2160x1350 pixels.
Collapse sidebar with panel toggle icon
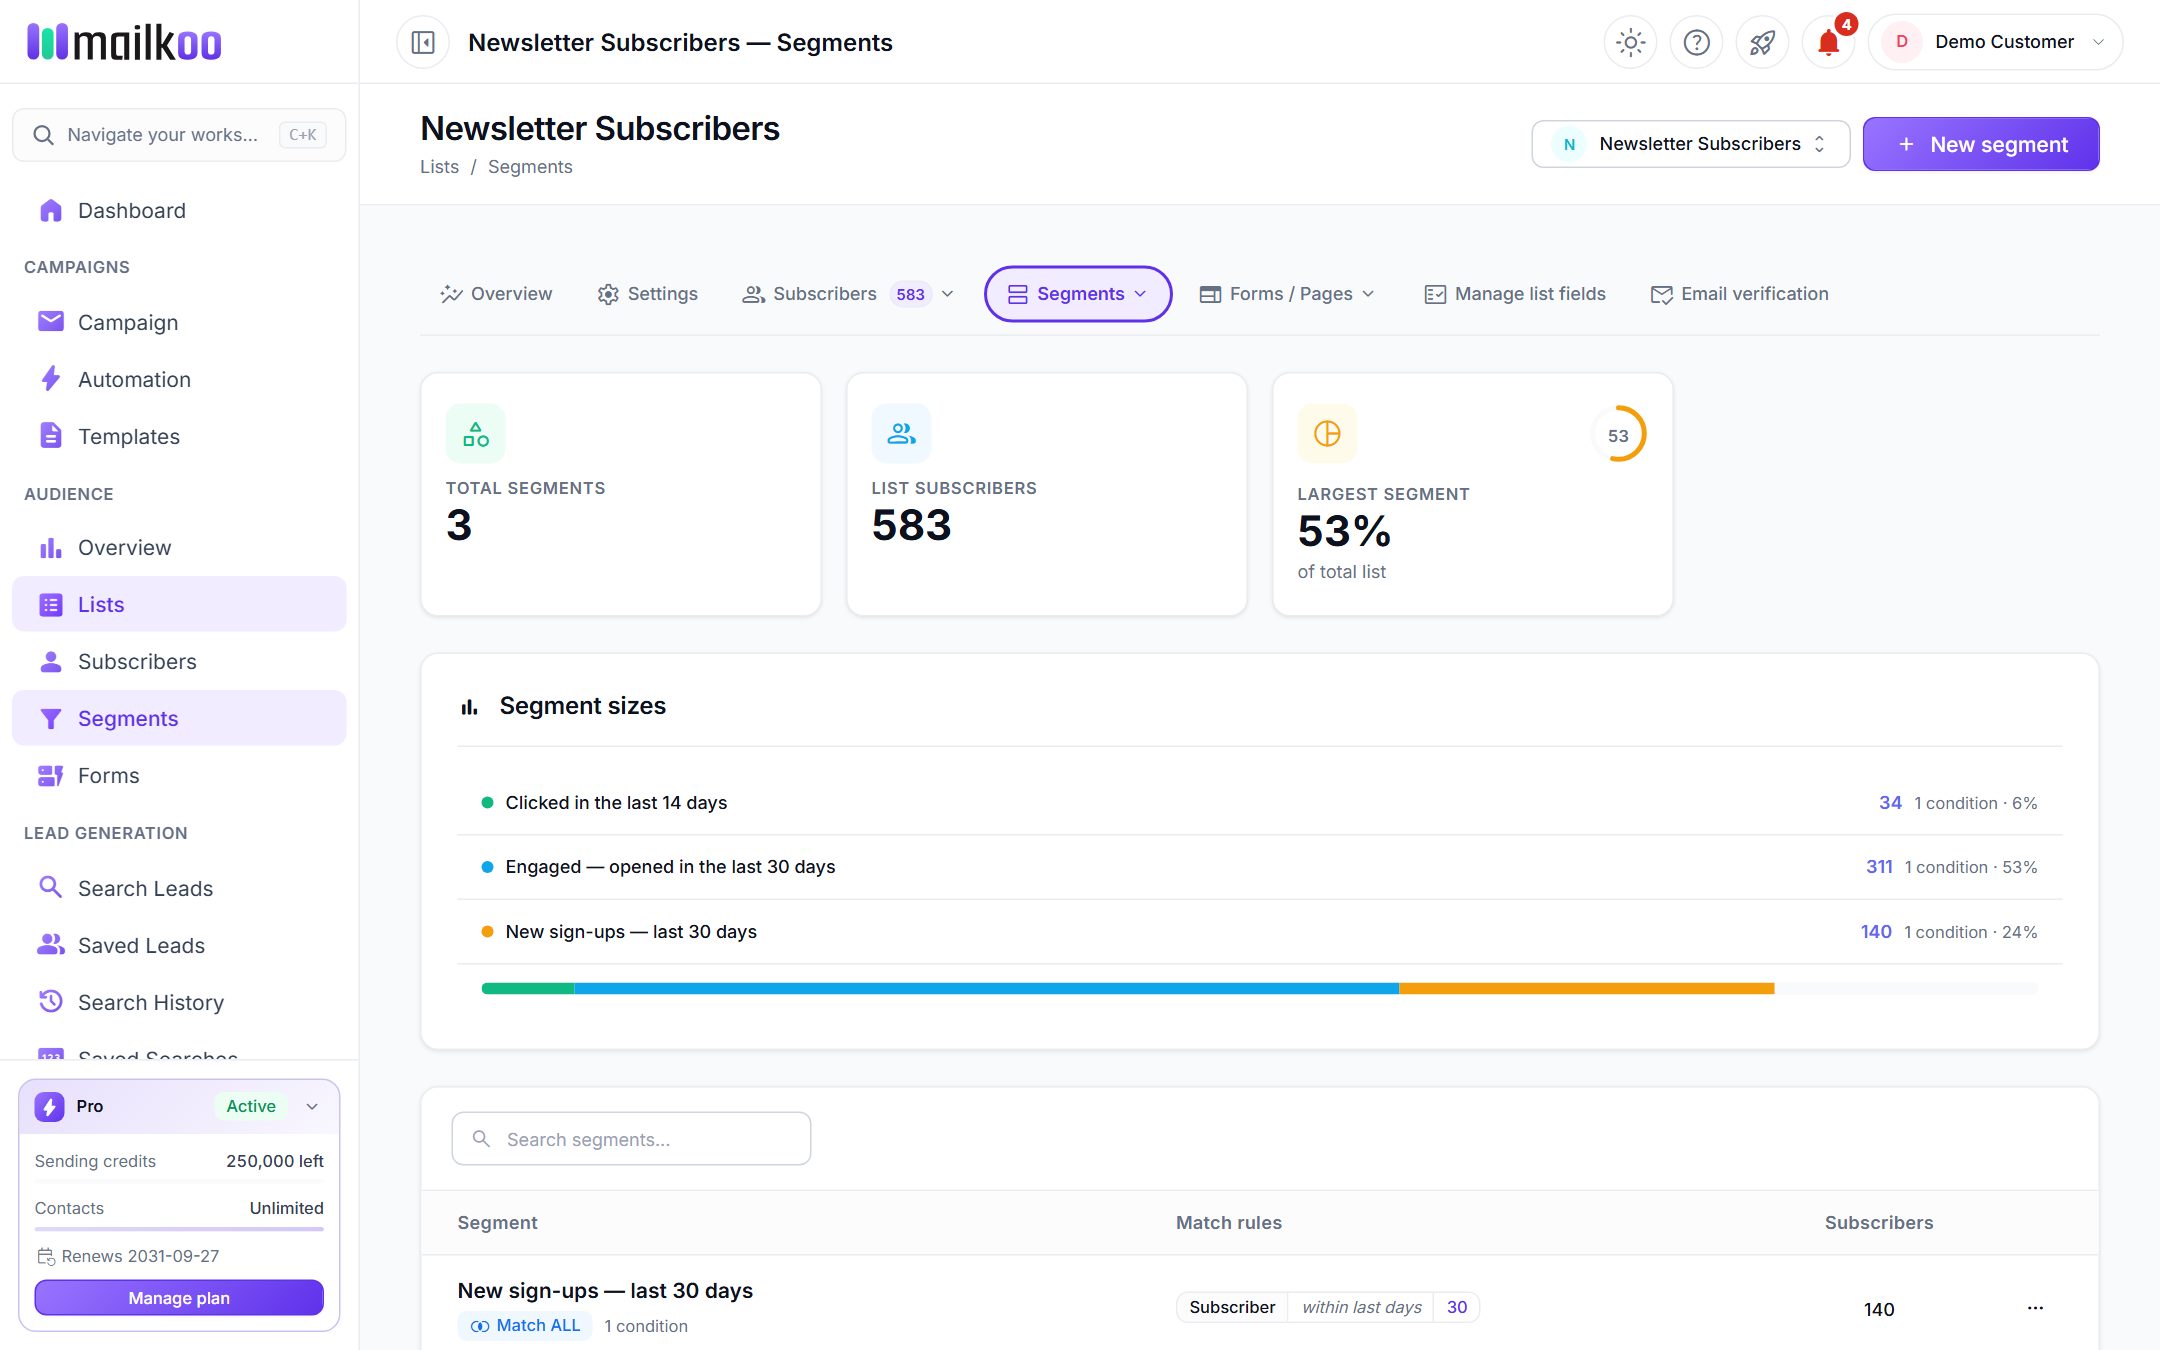click(x=423, y=42)
